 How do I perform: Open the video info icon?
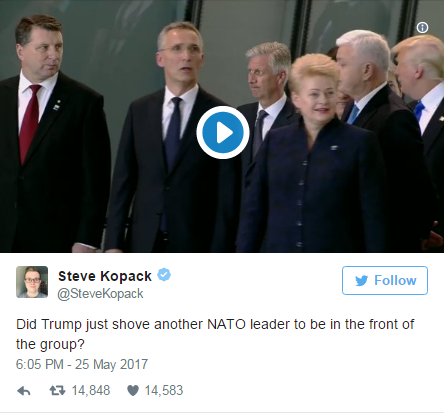click(422, 27)
